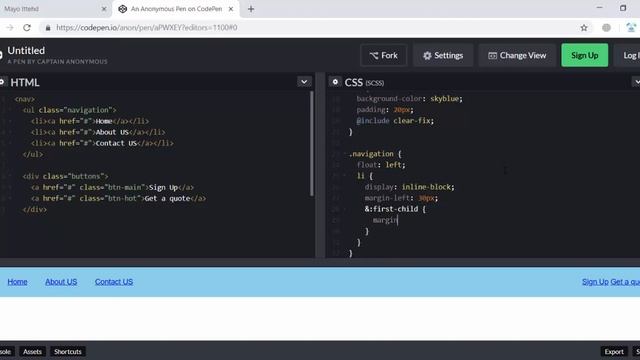The image size is (640, 360).
Task: Click the site lock icon
Action: coord(48,28)
